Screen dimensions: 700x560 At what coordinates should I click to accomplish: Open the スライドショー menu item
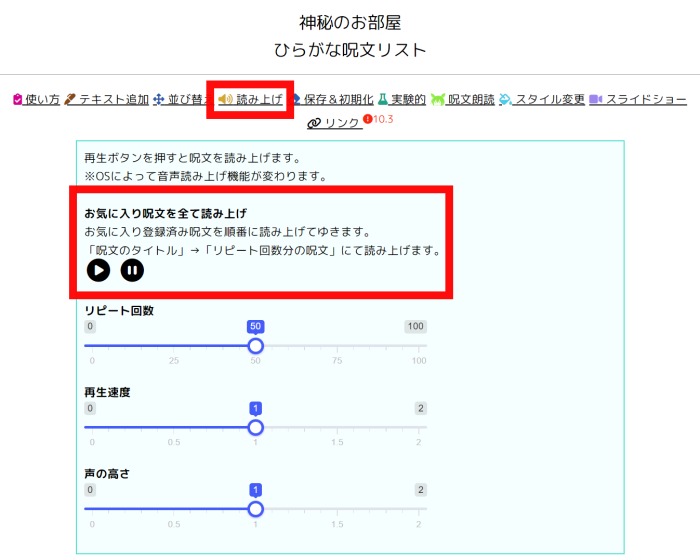point(646,100)
